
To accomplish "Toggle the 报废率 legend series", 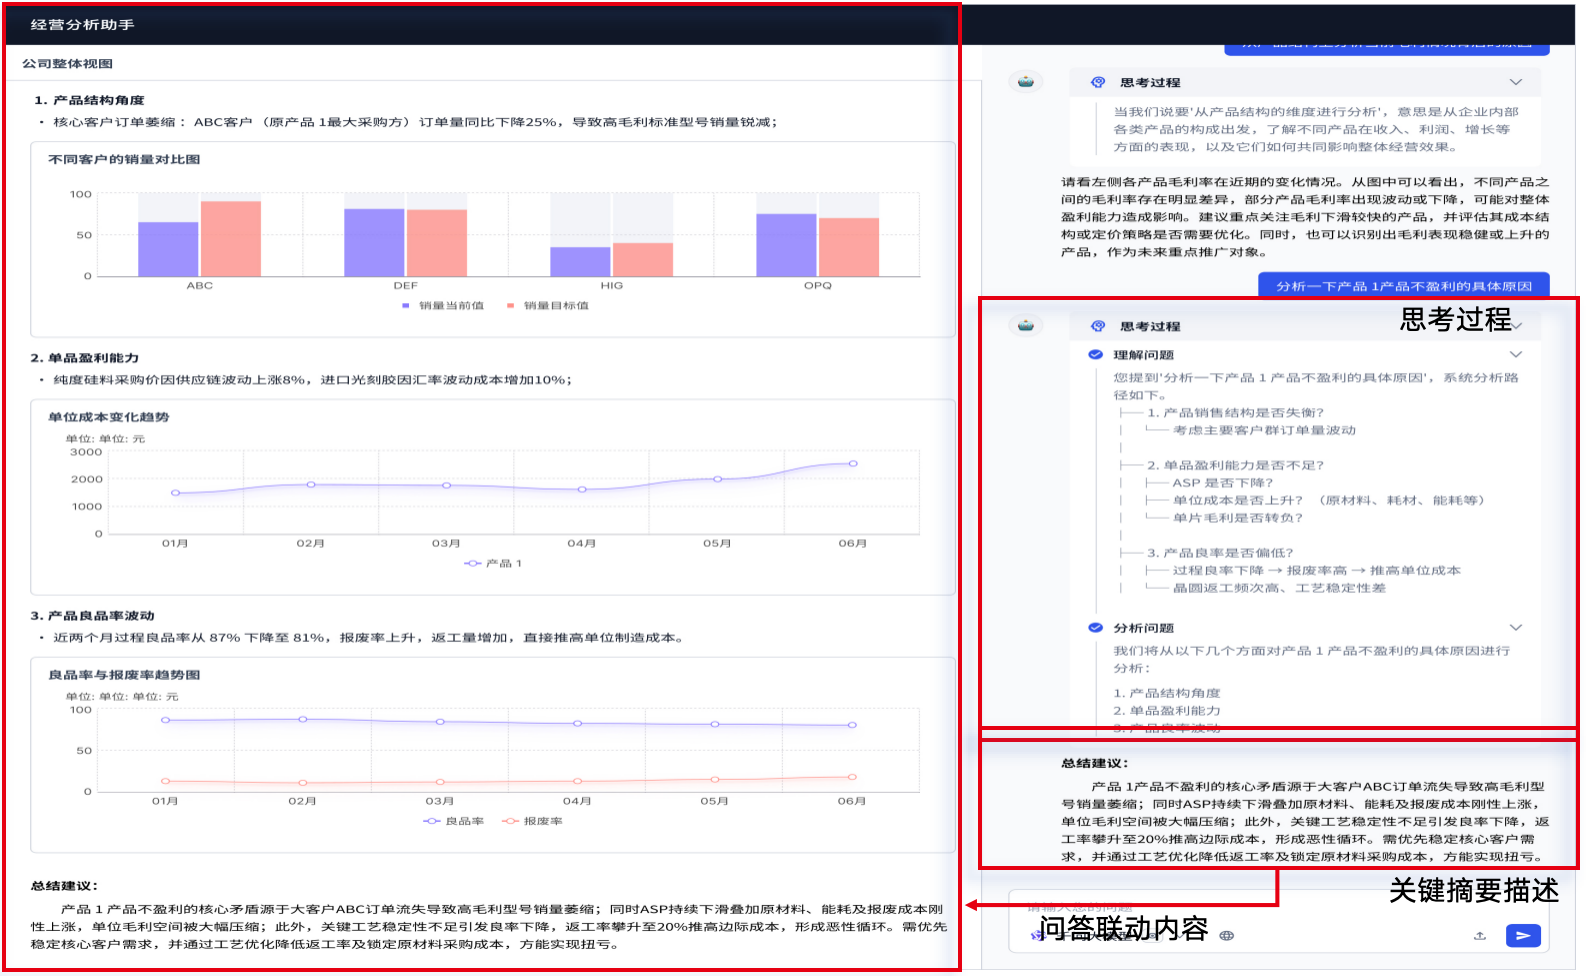I will coord(532,821).
